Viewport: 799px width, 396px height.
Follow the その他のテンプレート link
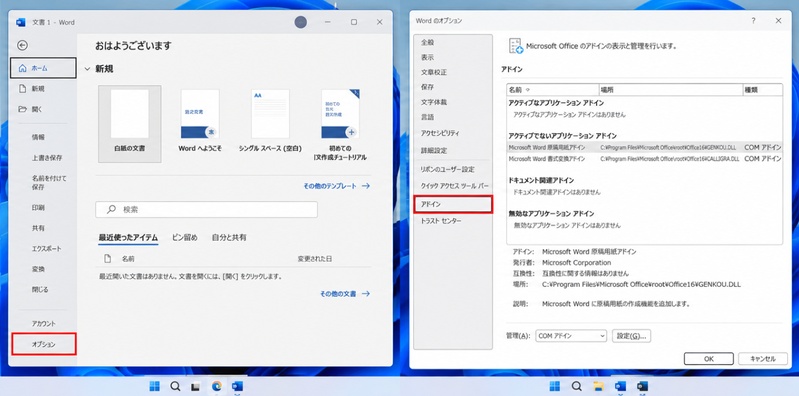337,186
